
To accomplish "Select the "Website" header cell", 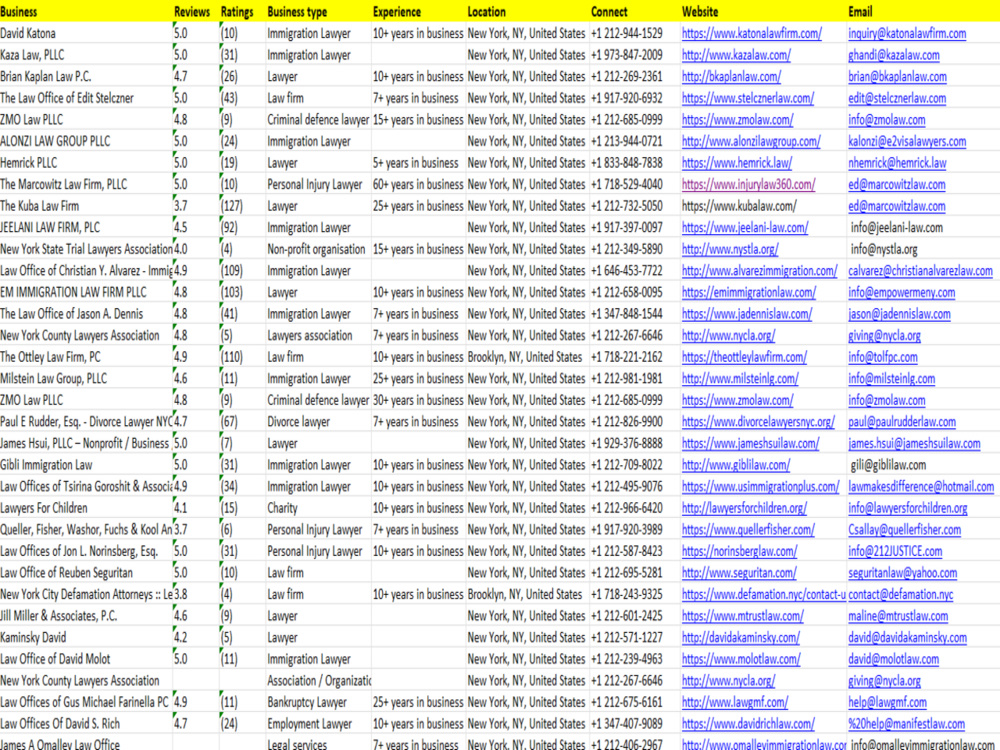I will (x=763, y=11).
